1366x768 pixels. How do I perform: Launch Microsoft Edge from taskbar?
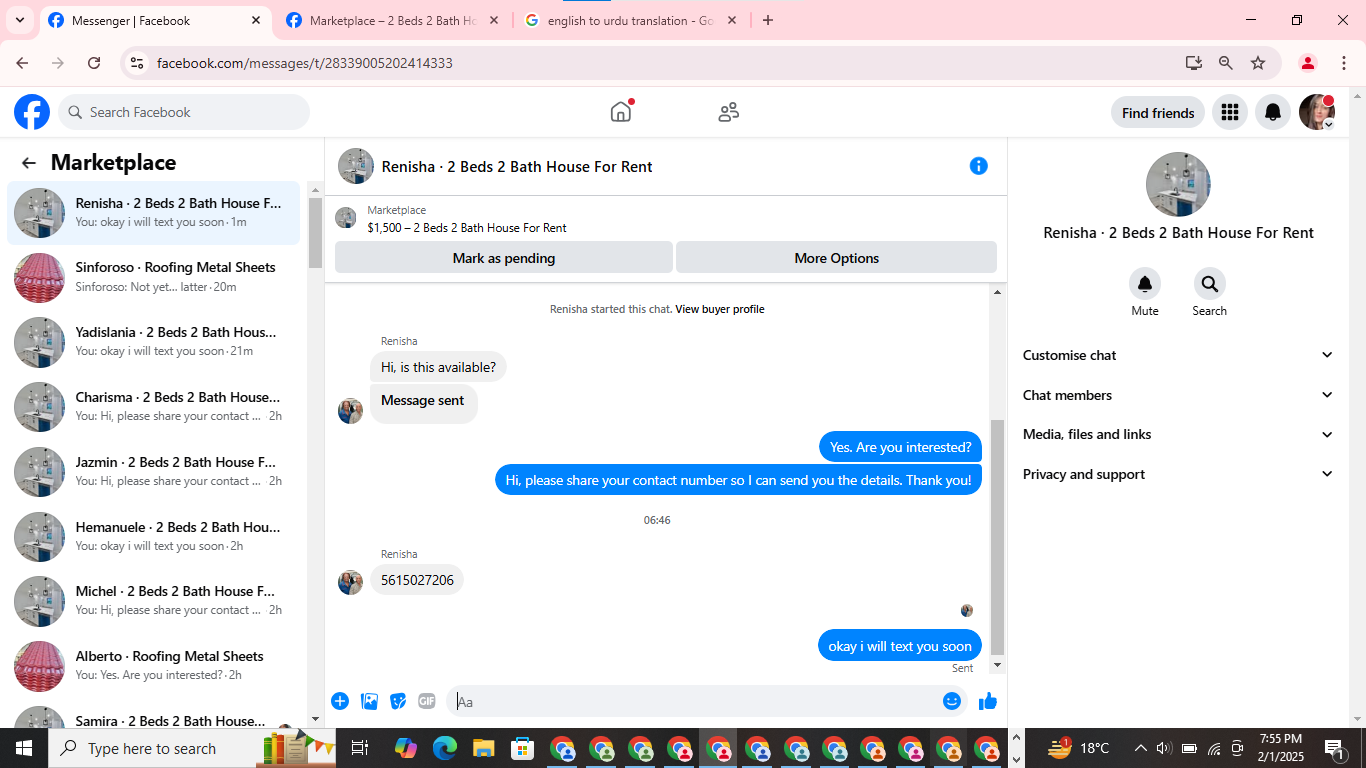[x=445, y=748]
